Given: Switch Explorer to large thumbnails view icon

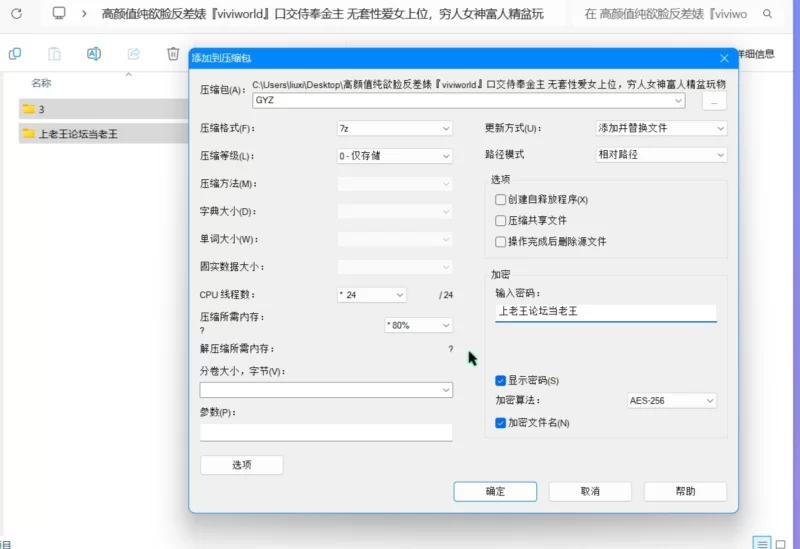Looking at the screenshot, I should 781,544.
